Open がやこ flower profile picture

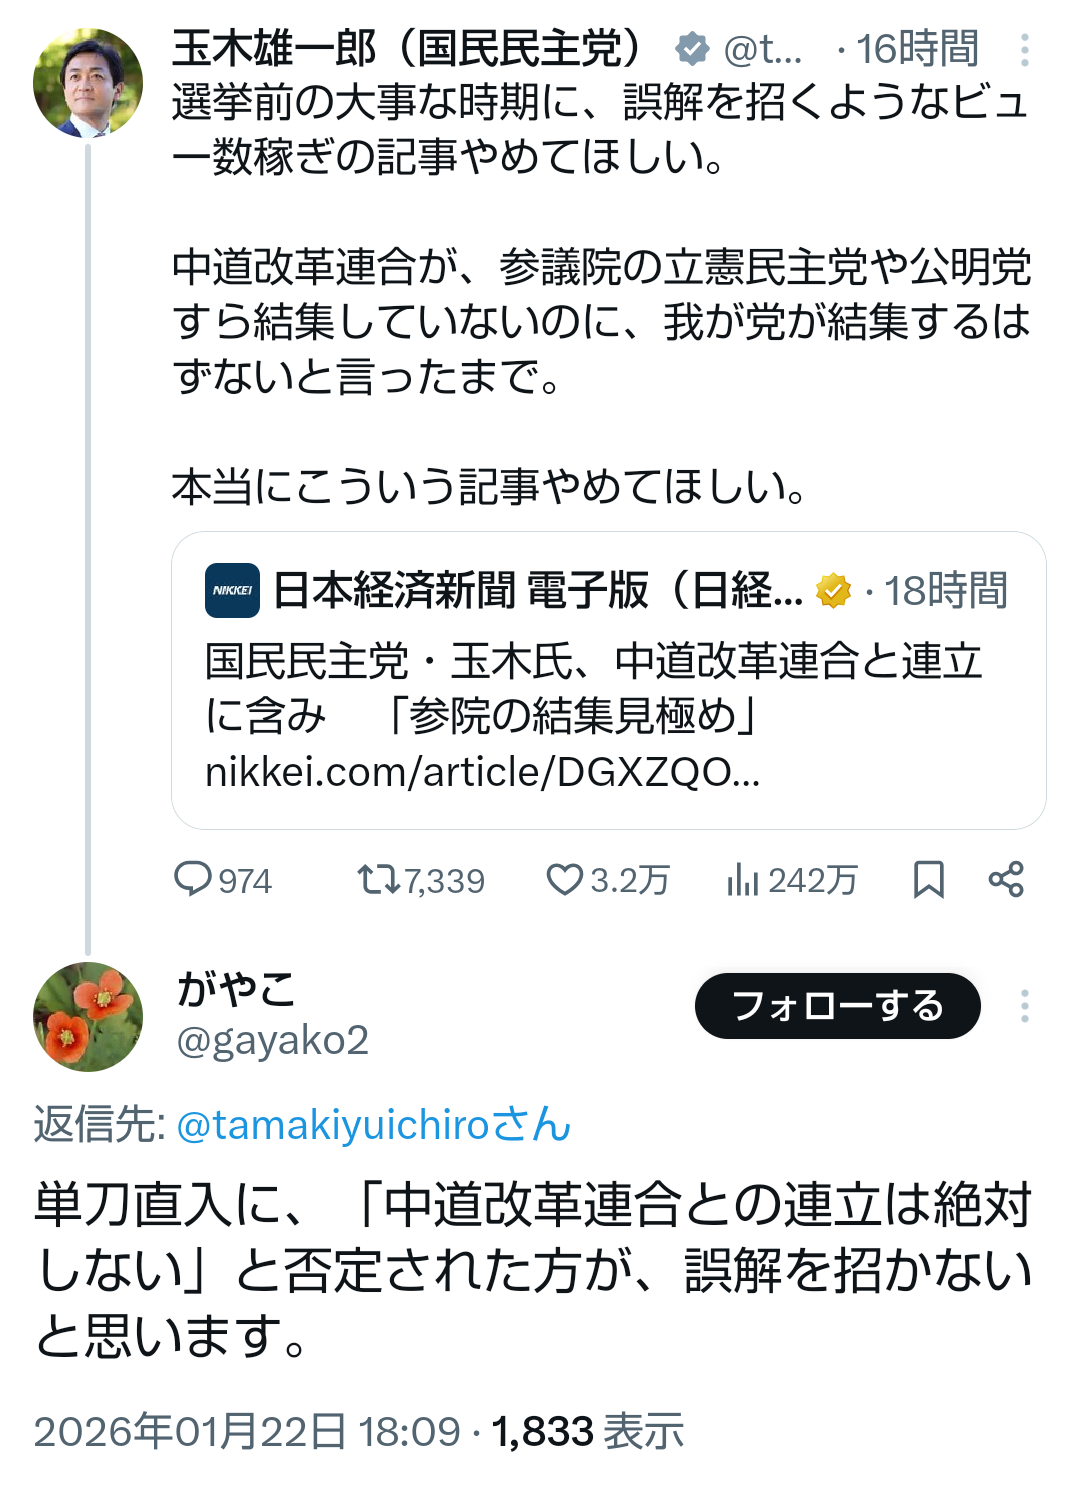tap(88, 1017)
